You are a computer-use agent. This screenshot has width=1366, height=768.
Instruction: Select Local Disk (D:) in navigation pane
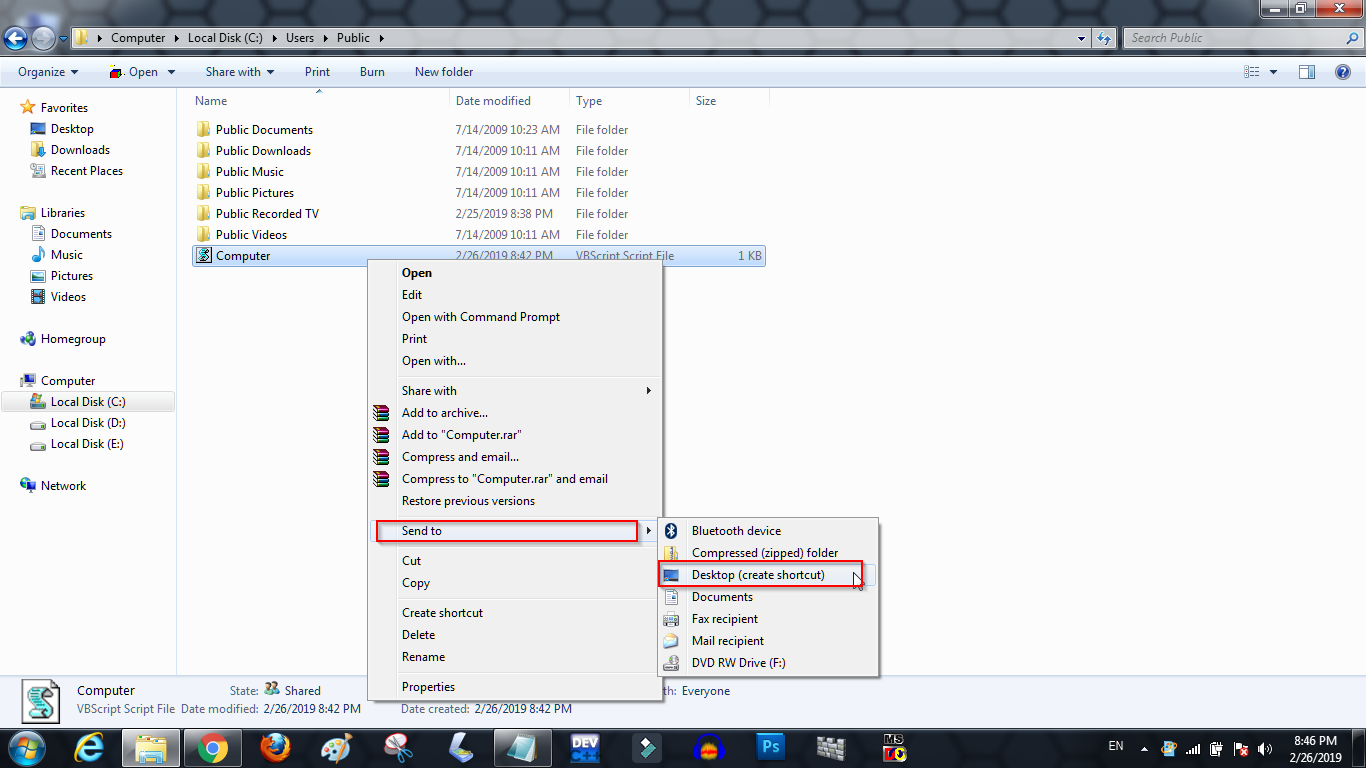point(88,423)
